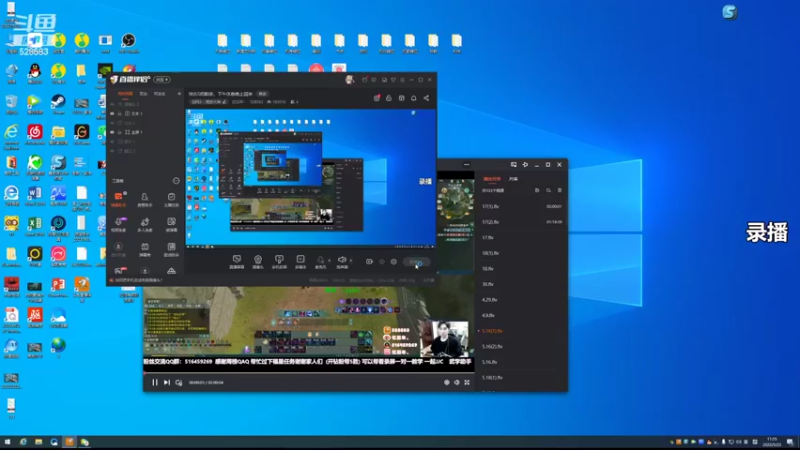Open the notification center on taskbar
Screen dimensions: 800x450
point(790,442)
